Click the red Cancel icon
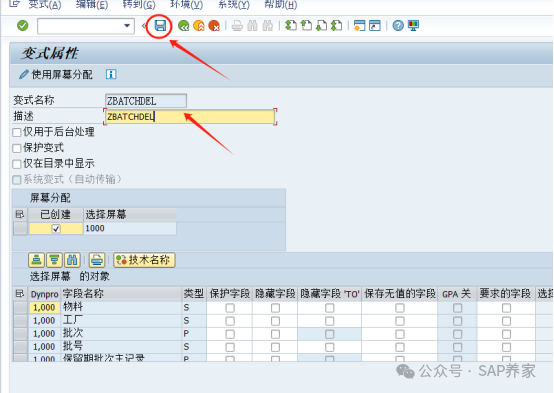The height and width of the screenshot is (393, 554). [x=214, y=26]
